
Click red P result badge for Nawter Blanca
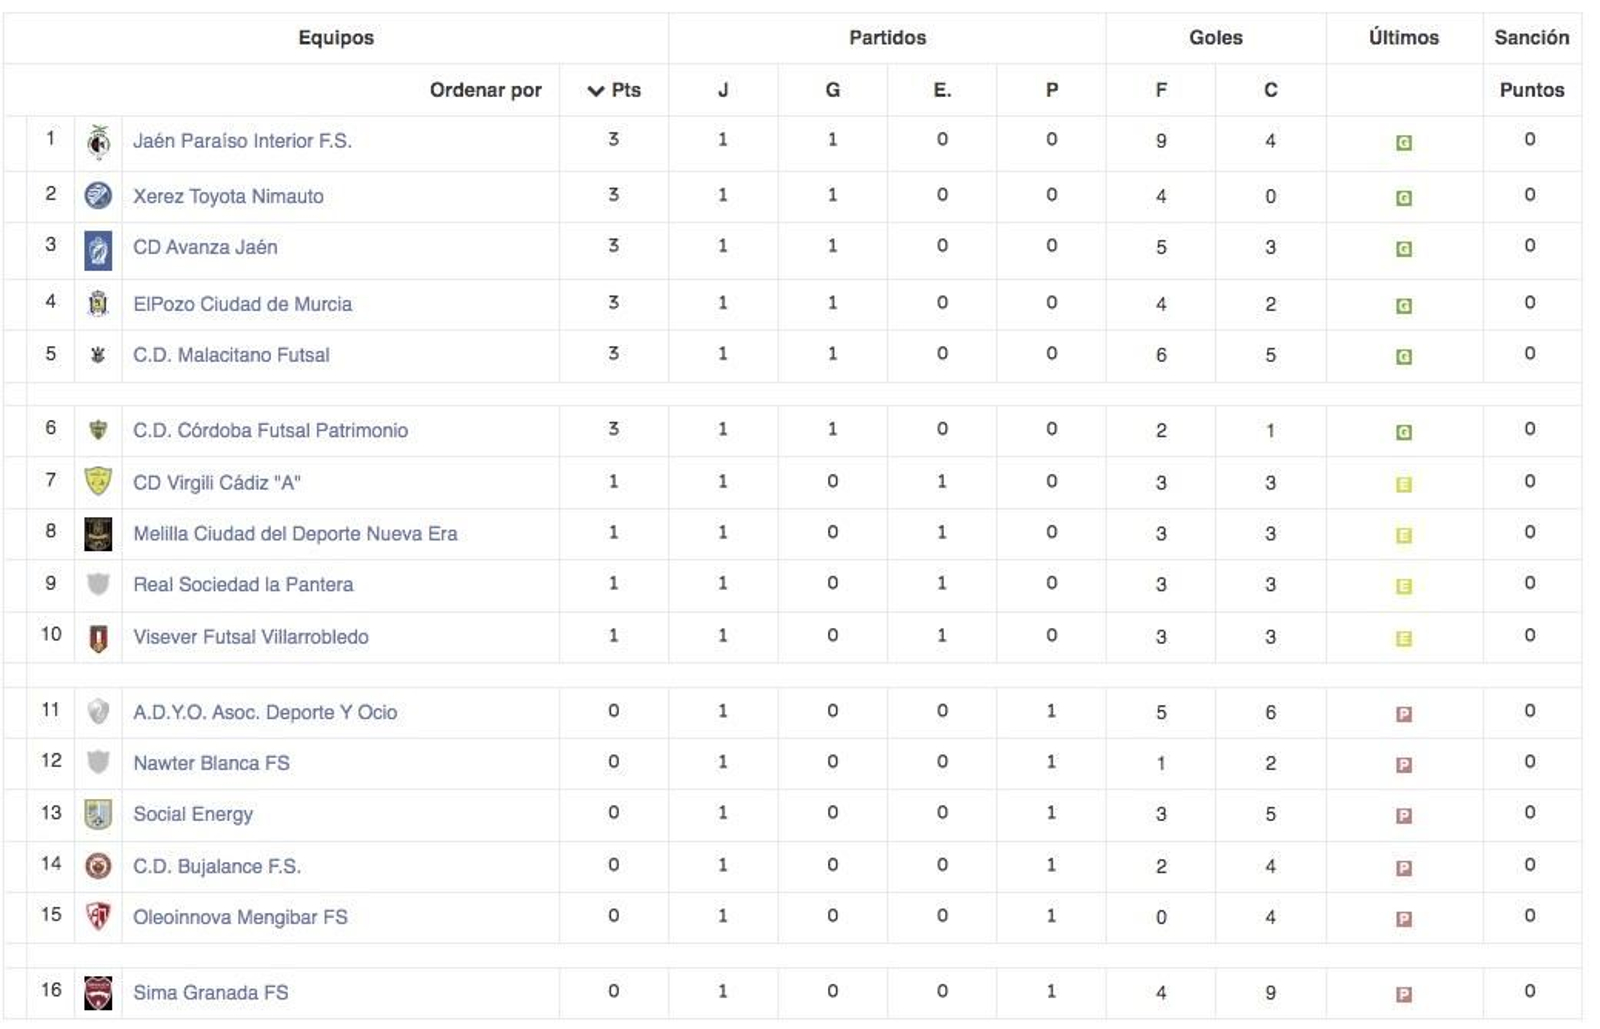point(1403,765)
